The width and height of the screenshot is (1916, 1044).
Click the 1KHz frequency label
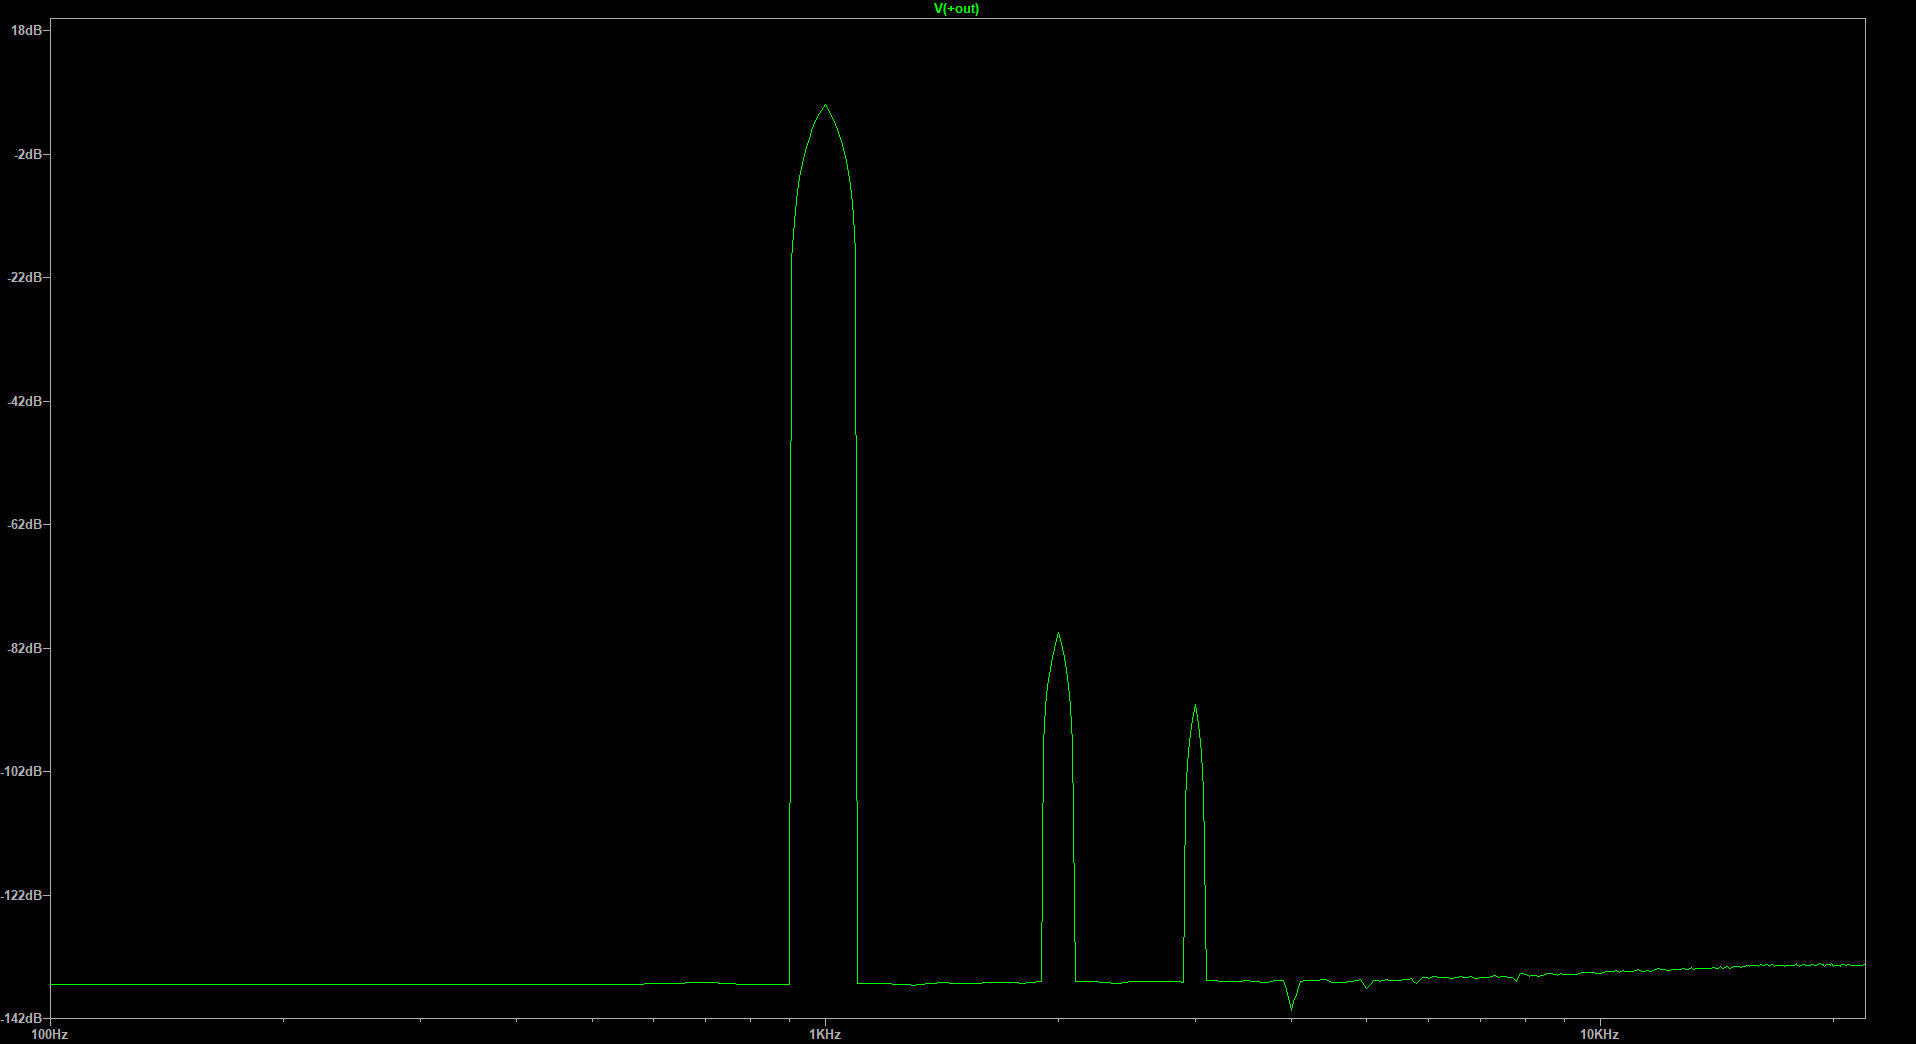[825, 1035]
